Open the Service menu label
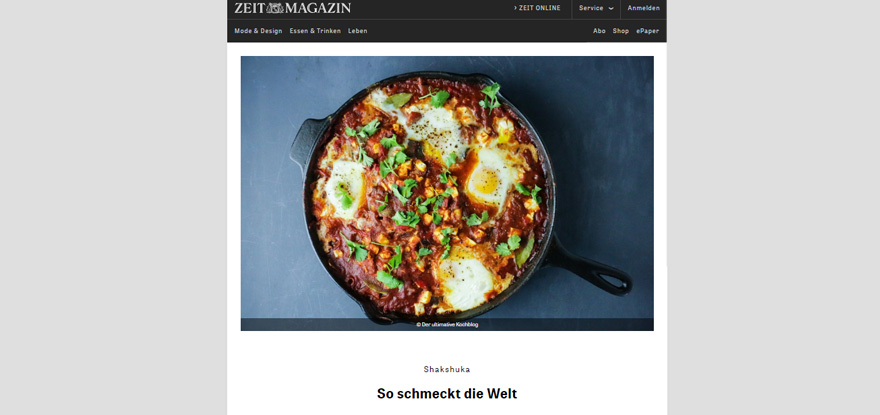This screenshot has width=880, height=415. [591, 8]
